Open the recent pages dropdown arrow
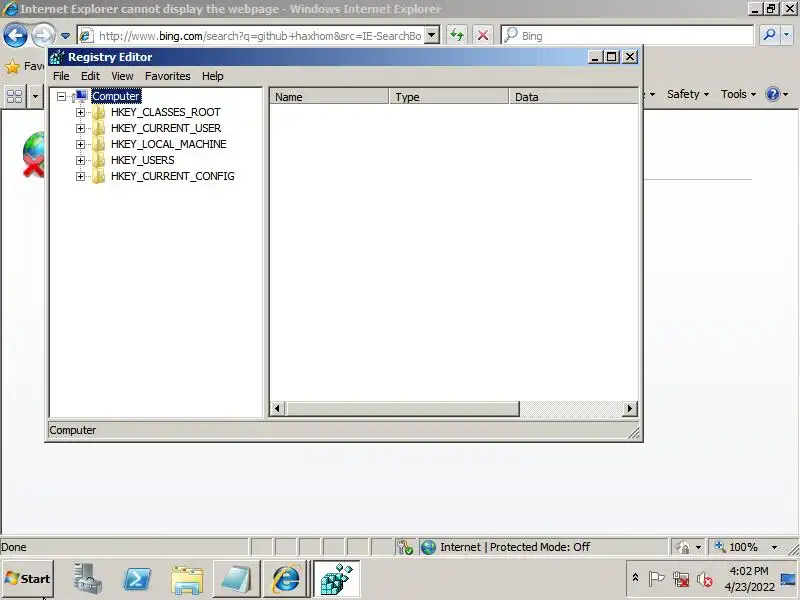 tap(65, 36)
